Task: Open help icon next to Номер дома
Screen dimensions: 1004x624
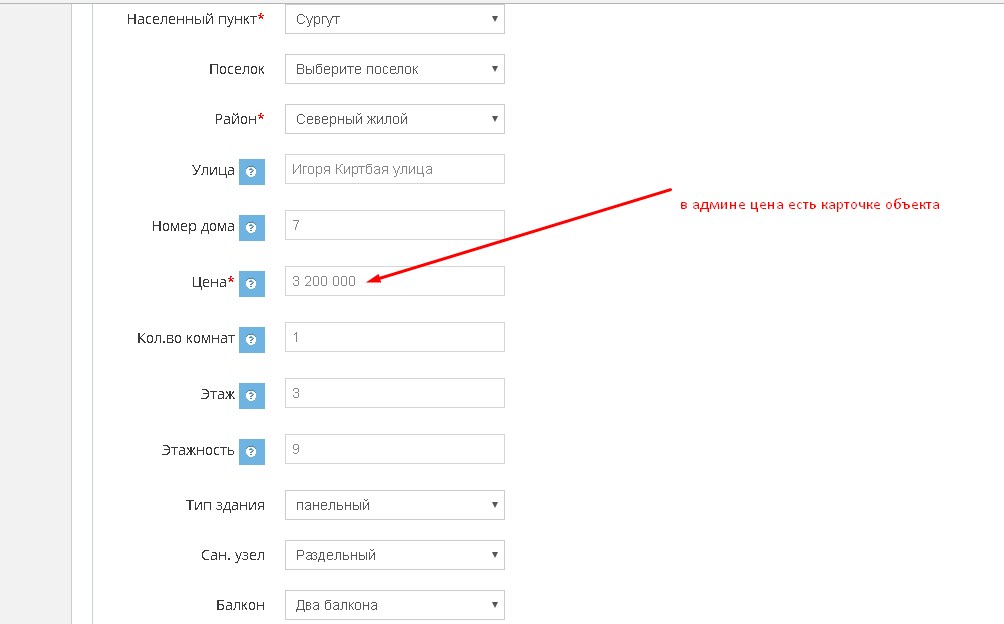Action: coord(252,227)
